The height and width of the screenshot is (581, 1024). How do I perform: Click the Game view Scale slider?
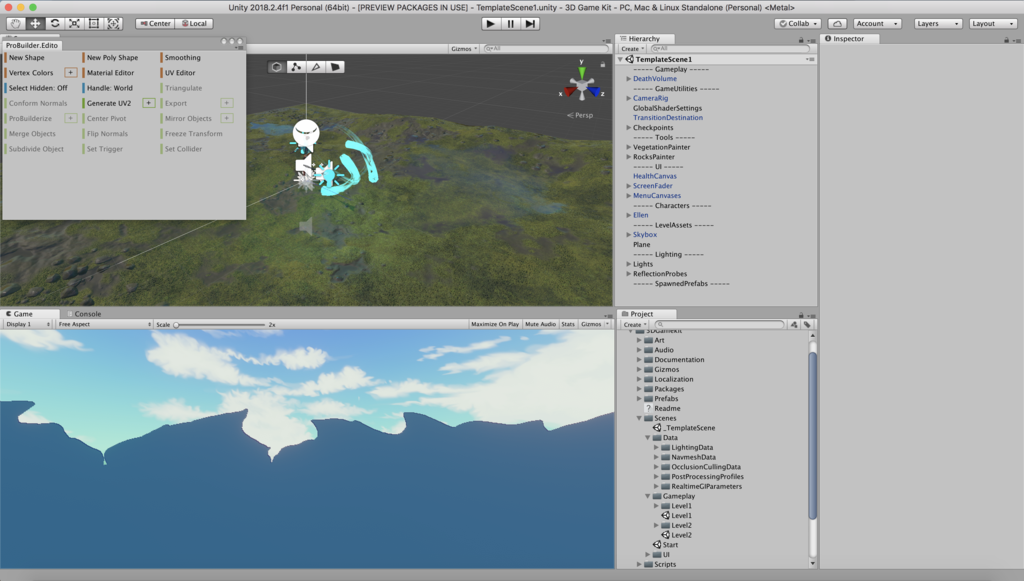pos(220,324)
